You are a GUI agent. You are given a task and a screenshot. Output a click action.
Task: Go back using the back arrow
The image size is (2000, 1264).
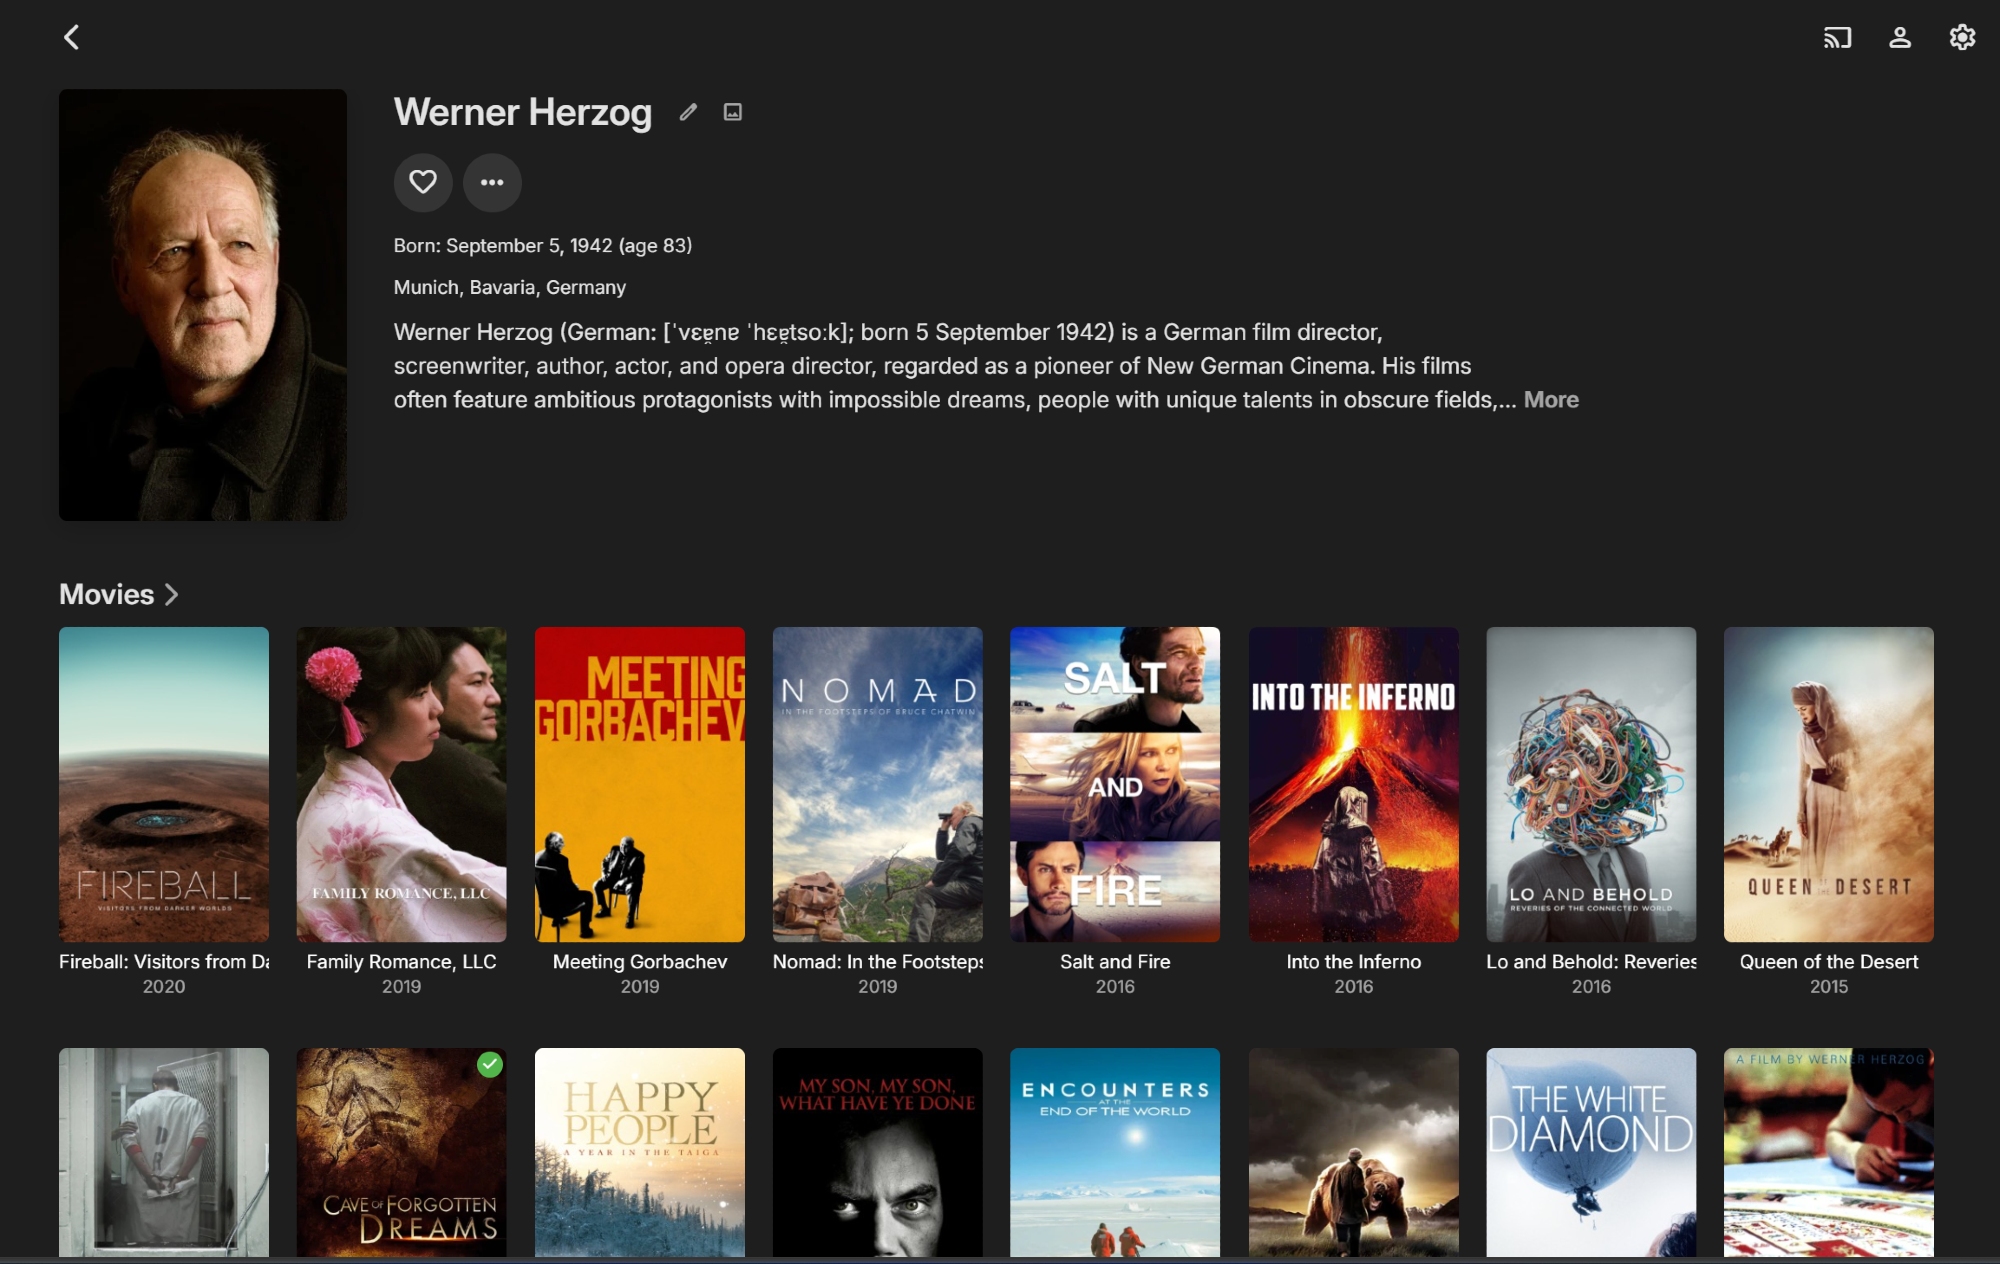click(x=71, y=38)
